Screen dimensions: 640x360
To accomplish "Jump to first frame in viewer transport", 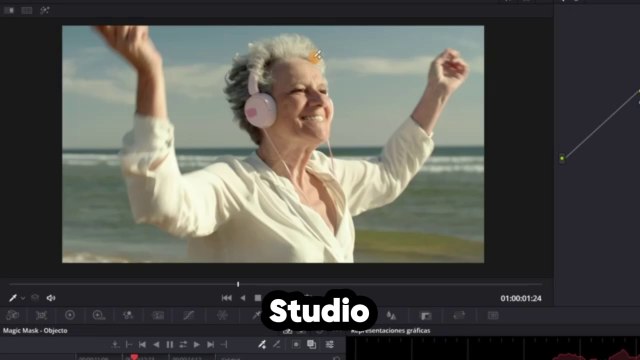I will click(227, 298).
